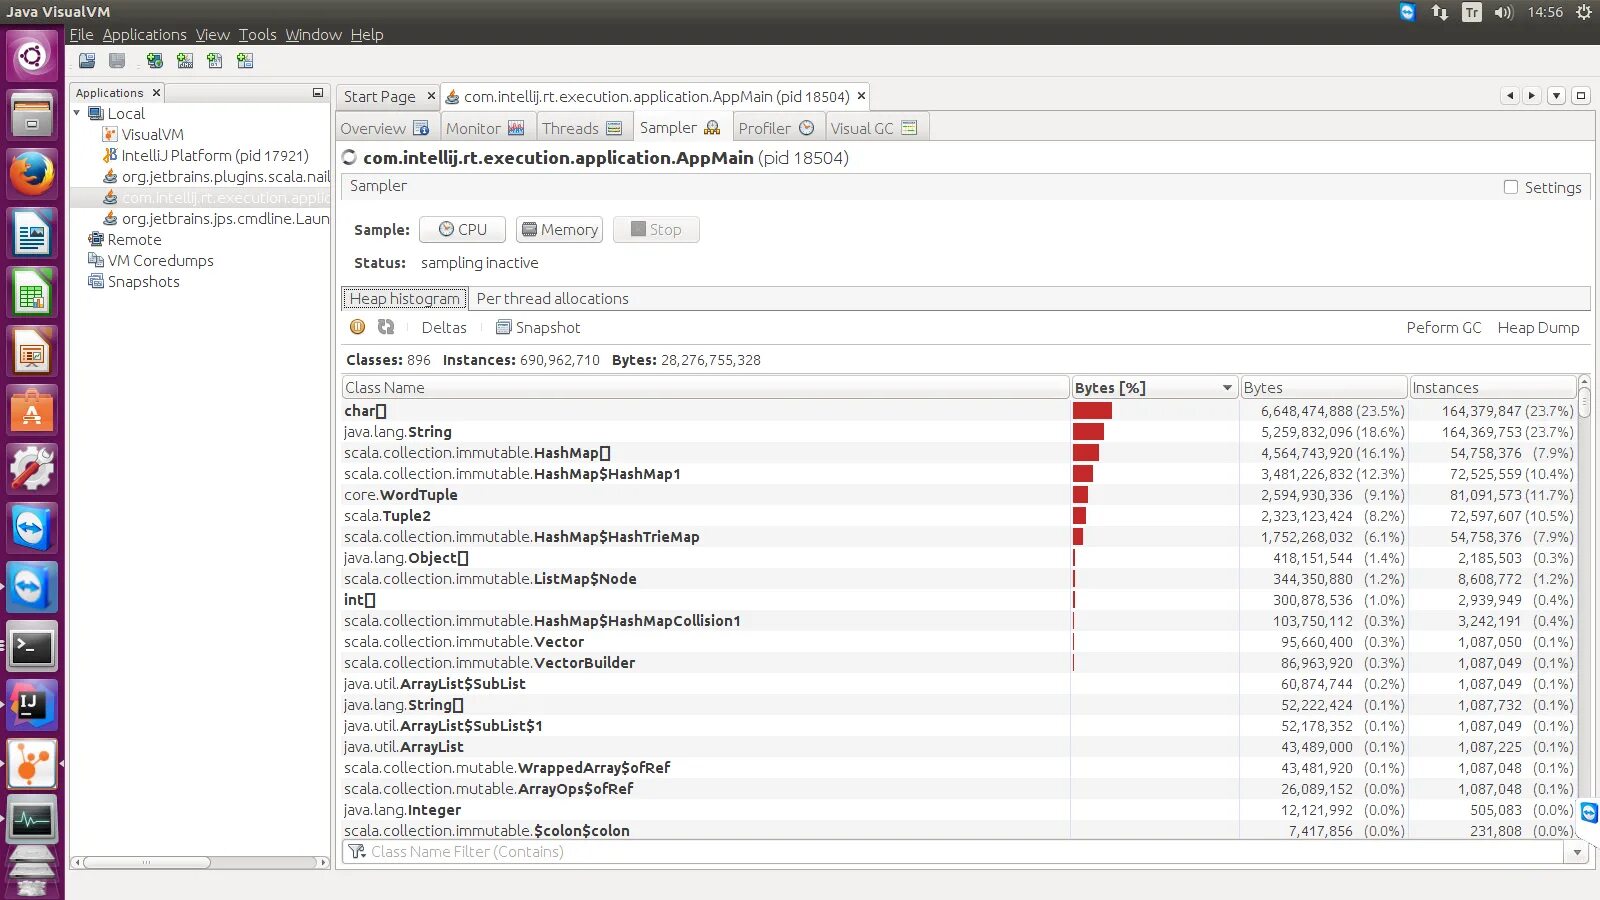Click scroll tabs right arrow

tap(1531, 96)
